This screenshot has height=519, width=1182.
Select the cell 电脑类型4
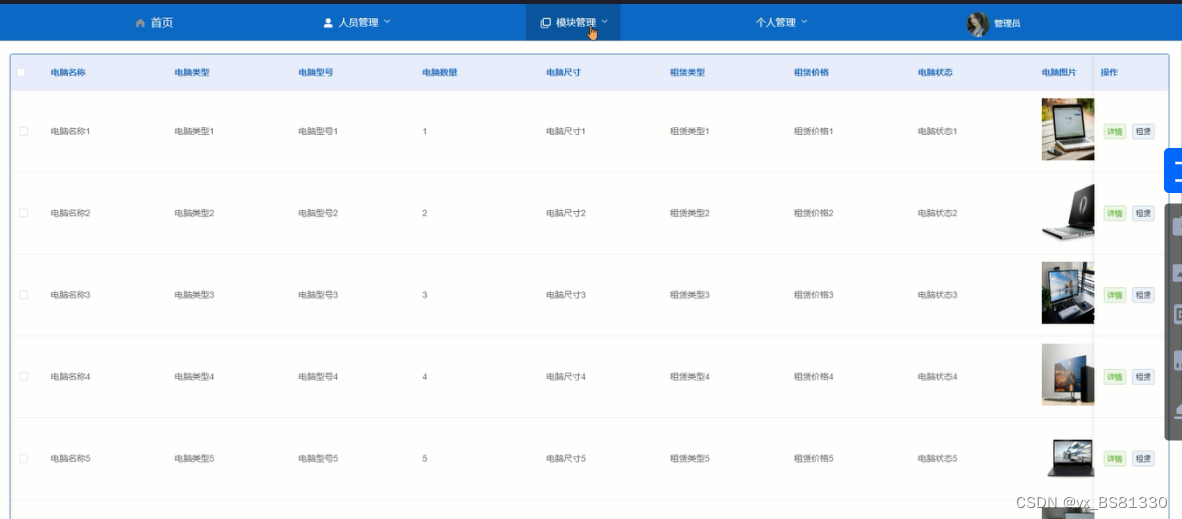coord(194,376)
